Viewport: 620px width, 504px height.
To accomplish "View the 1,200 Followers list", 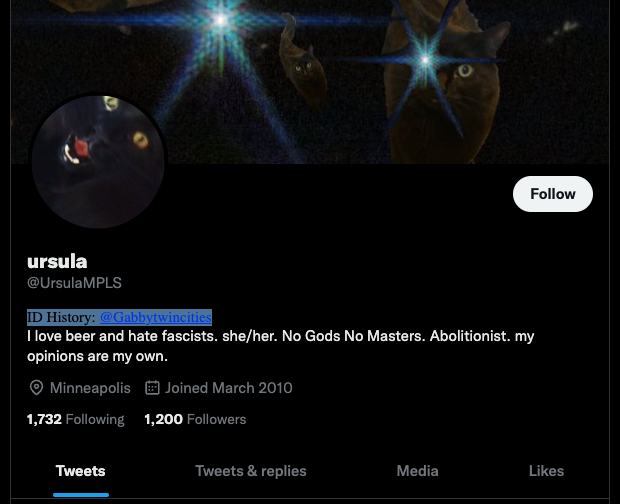I will [x=195, y=419].
